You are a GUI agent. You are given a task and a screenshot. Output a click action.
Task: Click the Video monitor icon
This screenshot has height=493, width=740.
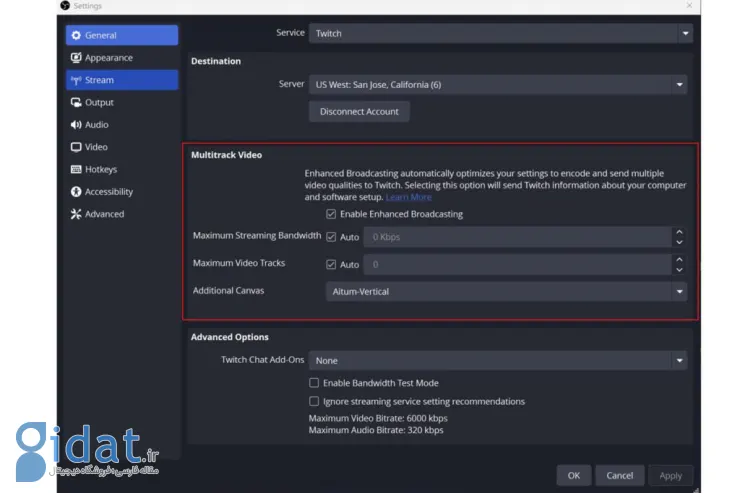point(76,147)
